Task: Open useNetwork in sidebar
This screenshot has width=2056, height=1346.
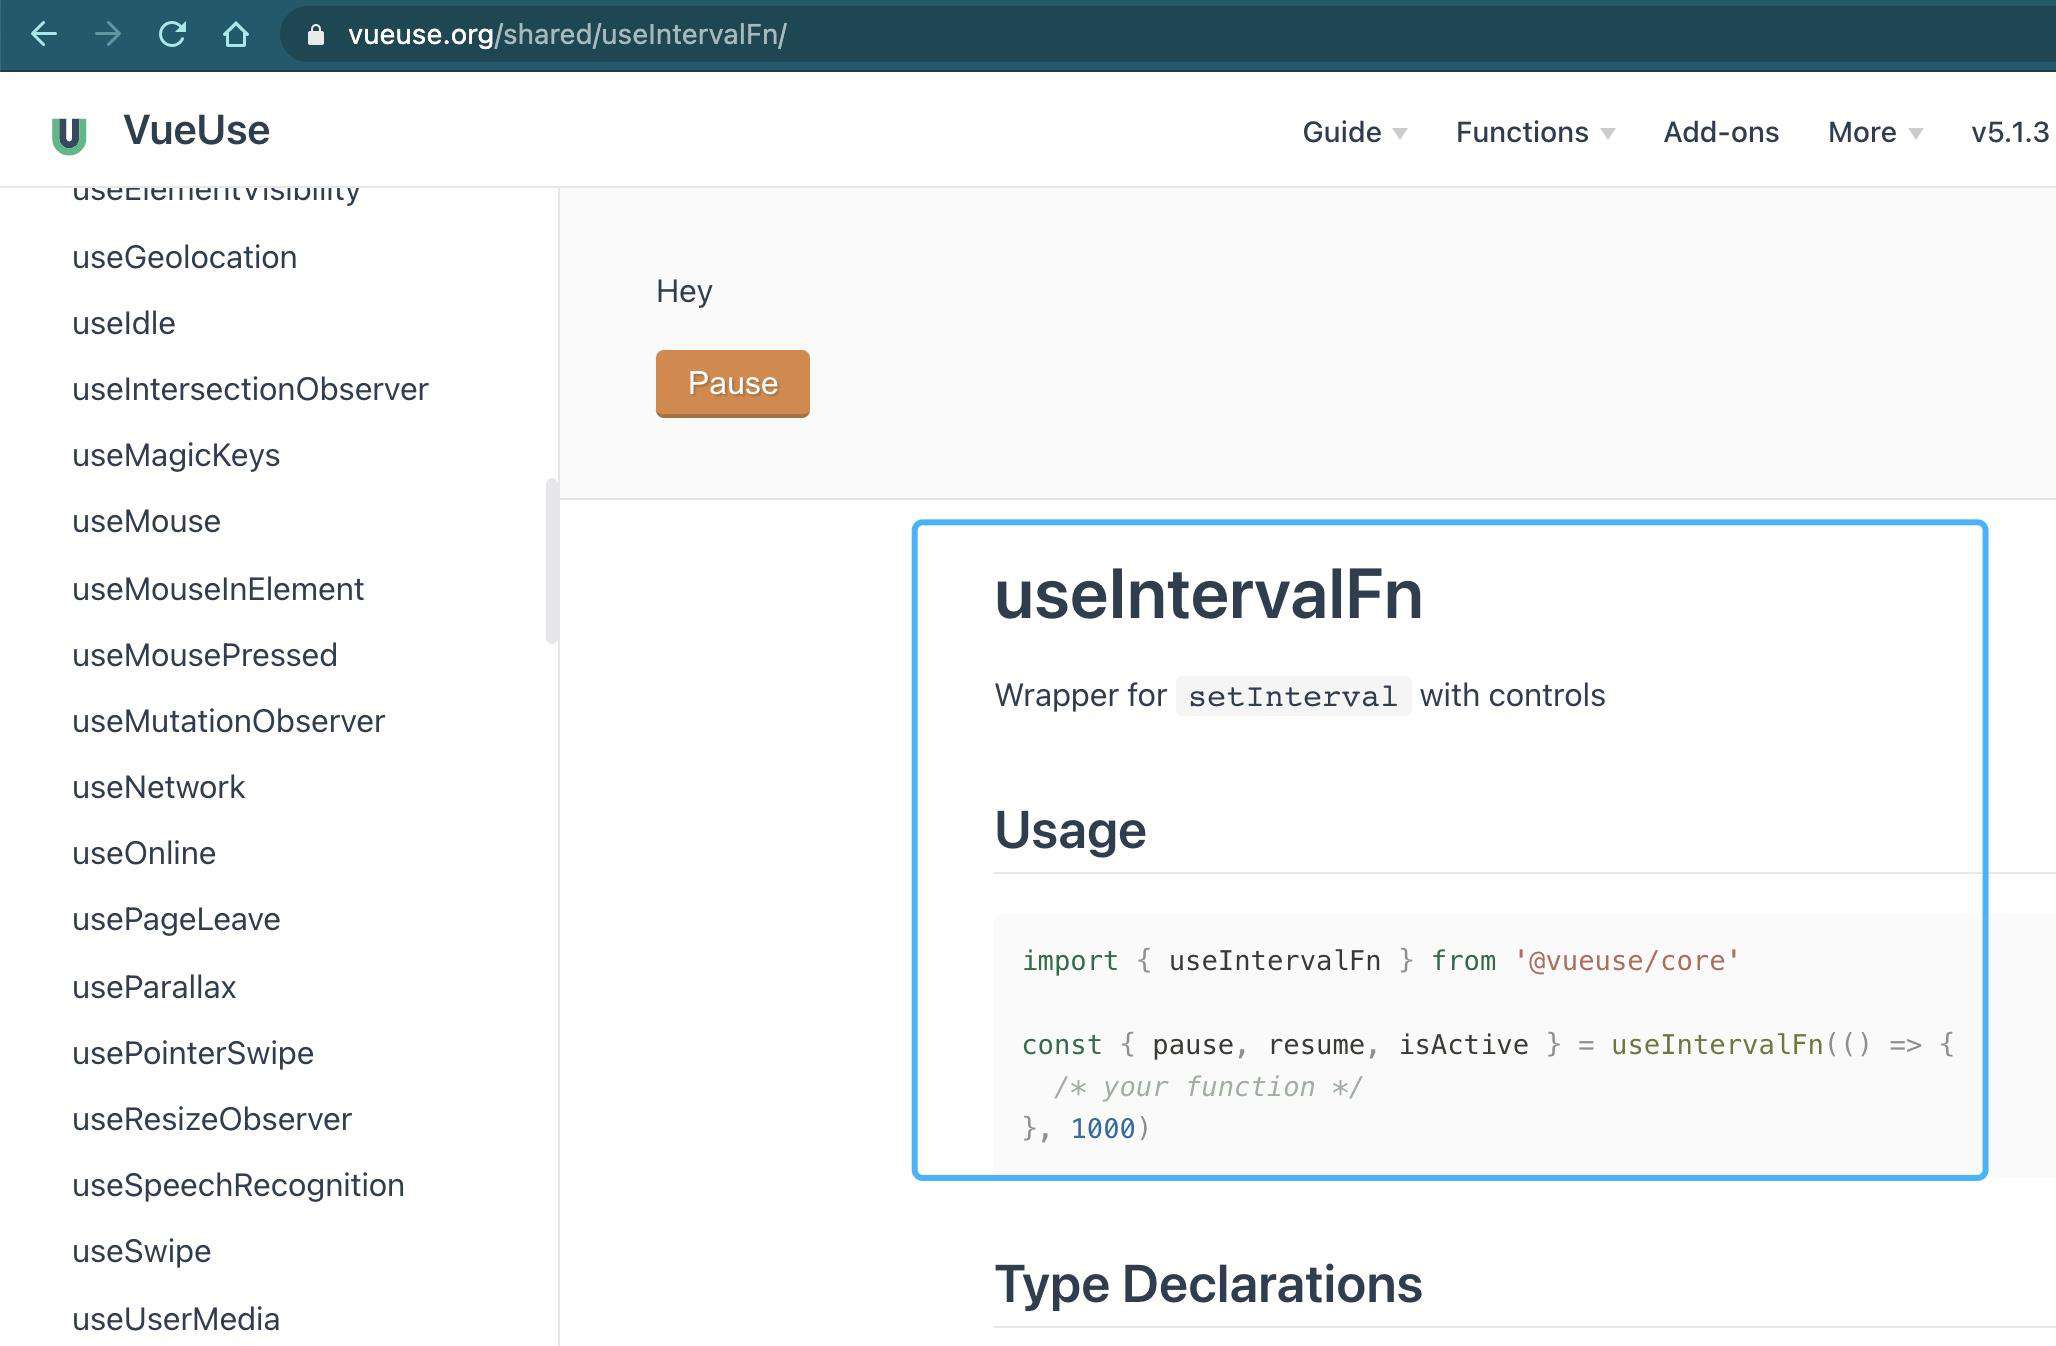Action: pyautogui.click(x=158, y=787)
